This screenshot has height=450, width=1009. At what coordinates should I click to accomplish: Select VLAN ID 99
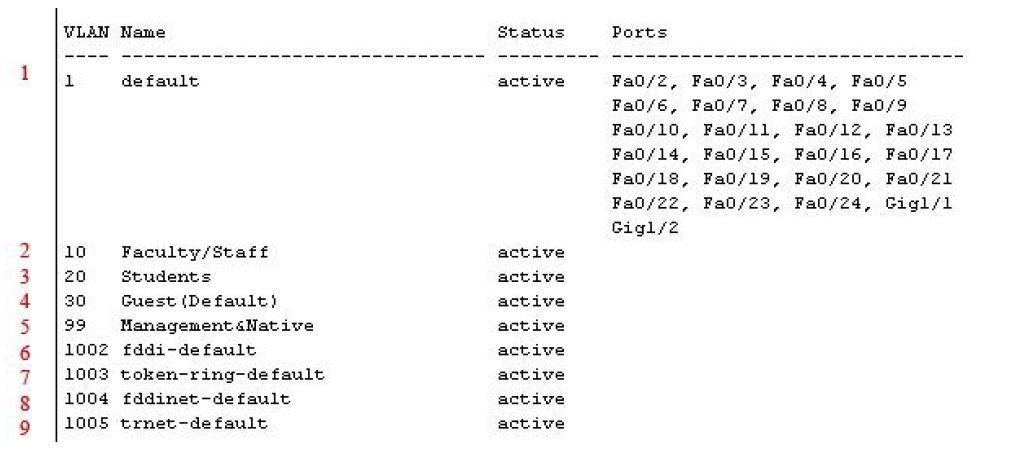tap(73, 325)
